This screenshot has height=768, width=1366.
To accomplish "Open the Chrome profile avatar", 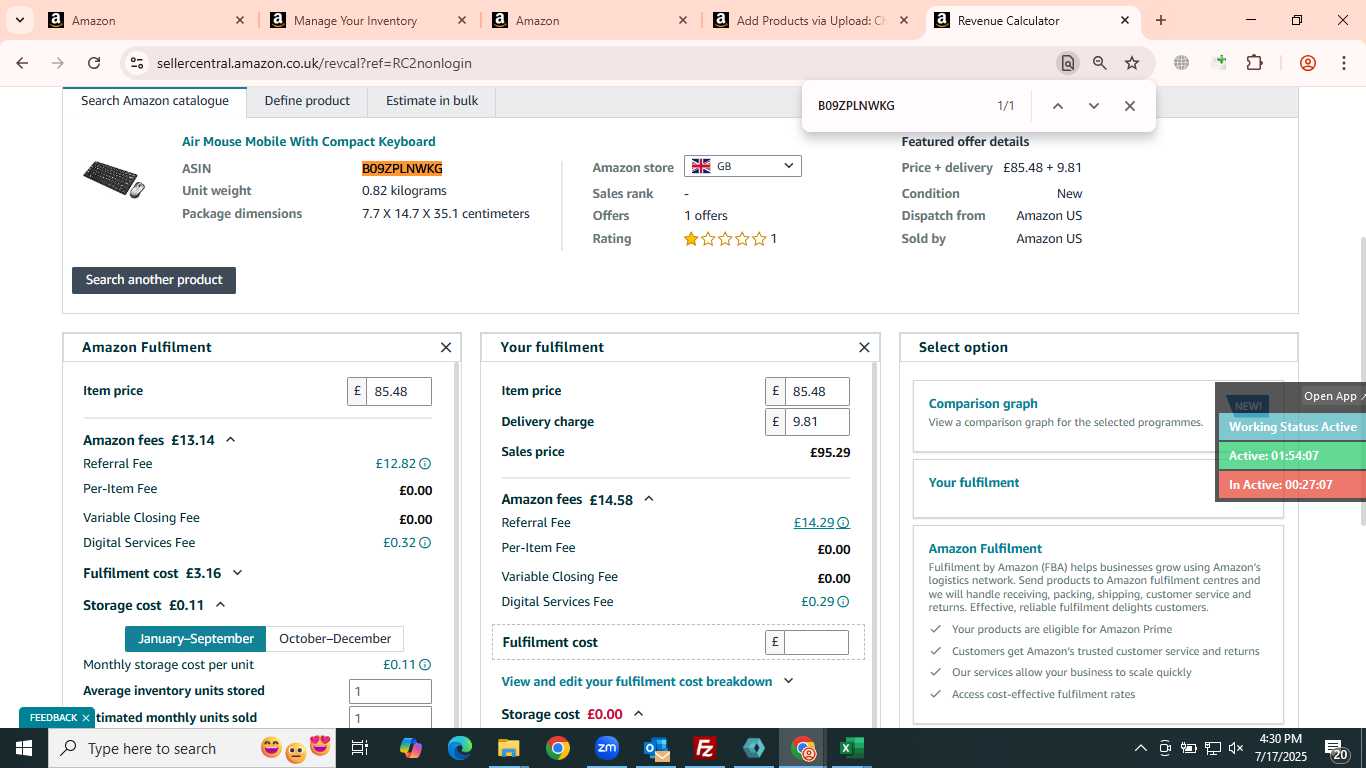I will pyautogui.click(x=1308, y=63).
